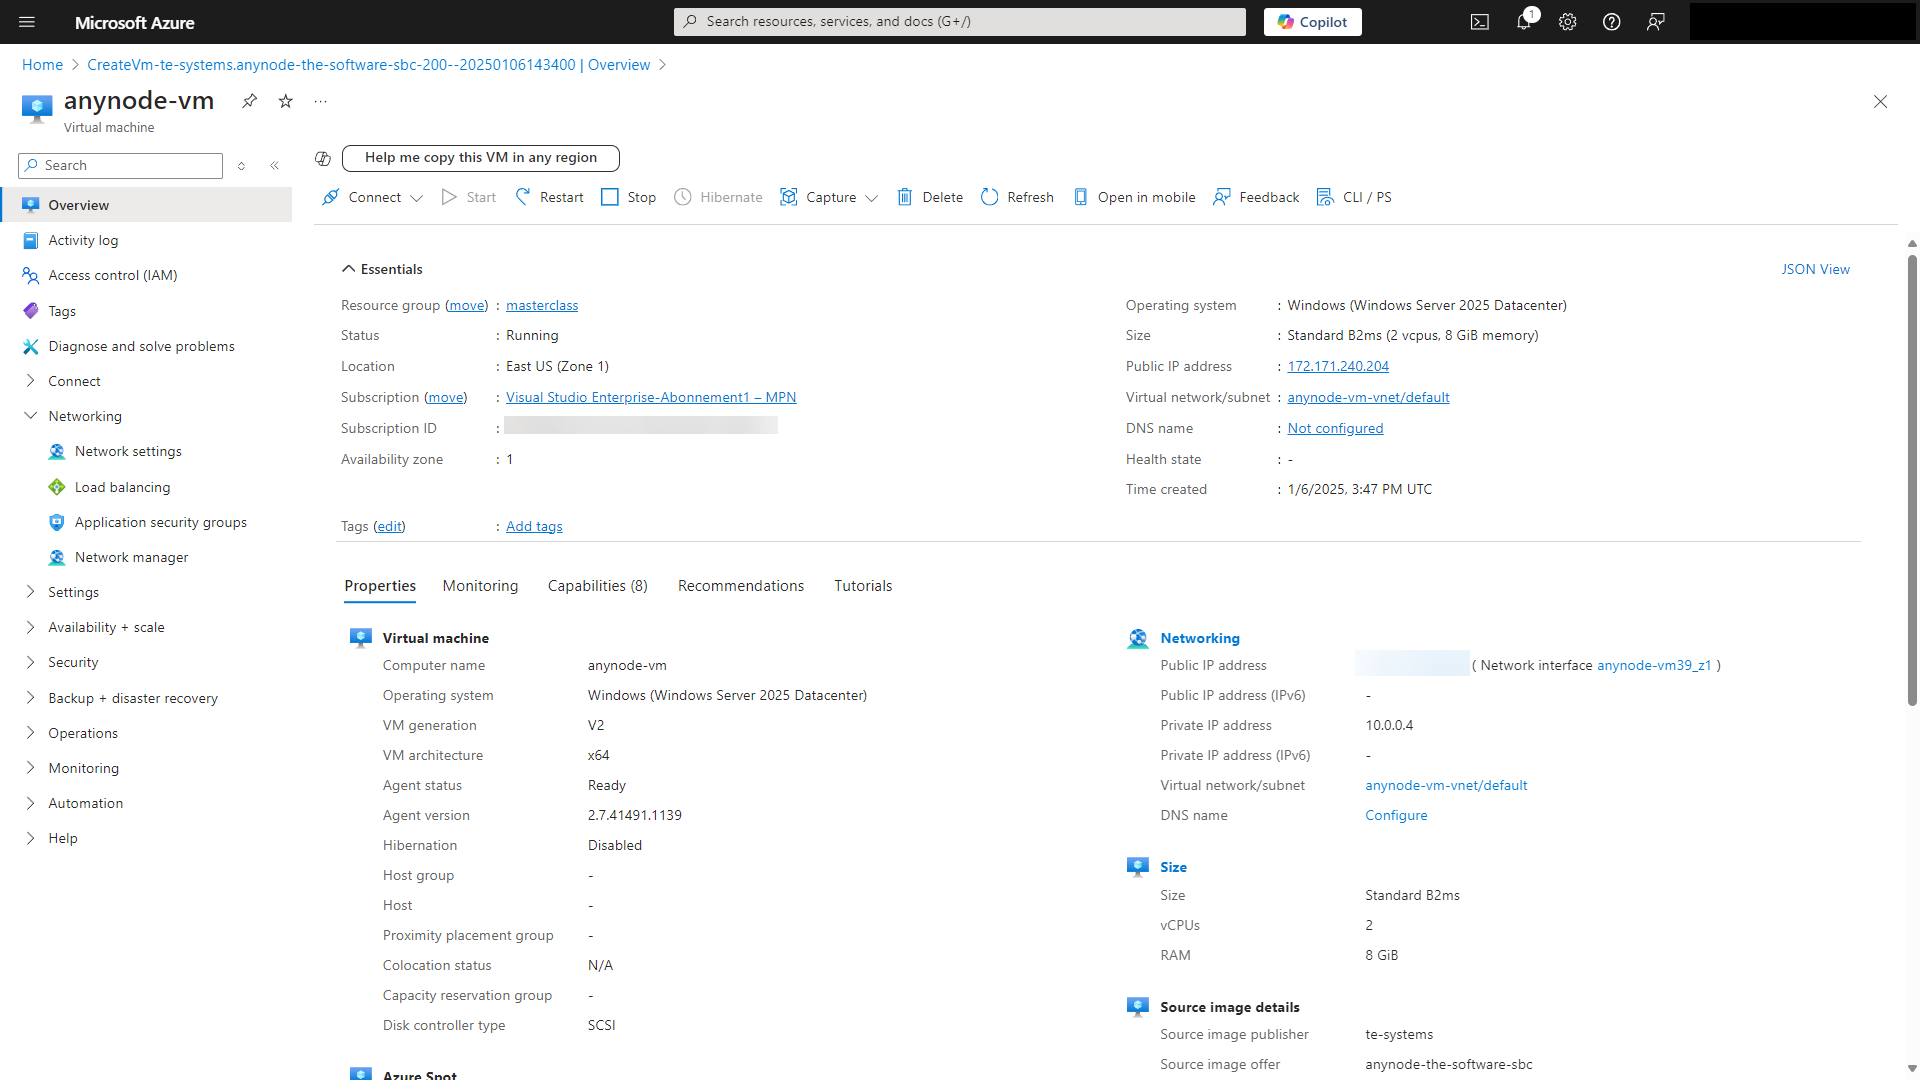Refresh the VM overview page
The height and width of the screenshot is (1080, 1920).
1017,197
